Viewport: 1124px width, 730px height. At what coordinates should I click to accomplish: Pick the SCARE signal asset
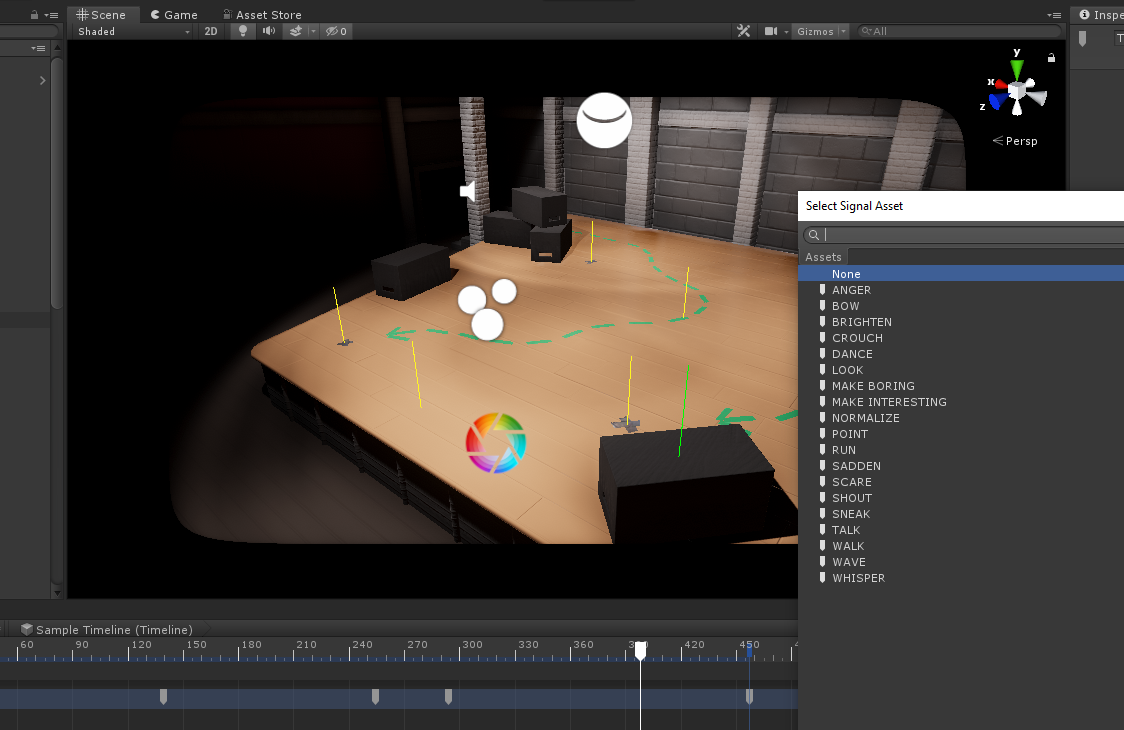pos(961,482)
